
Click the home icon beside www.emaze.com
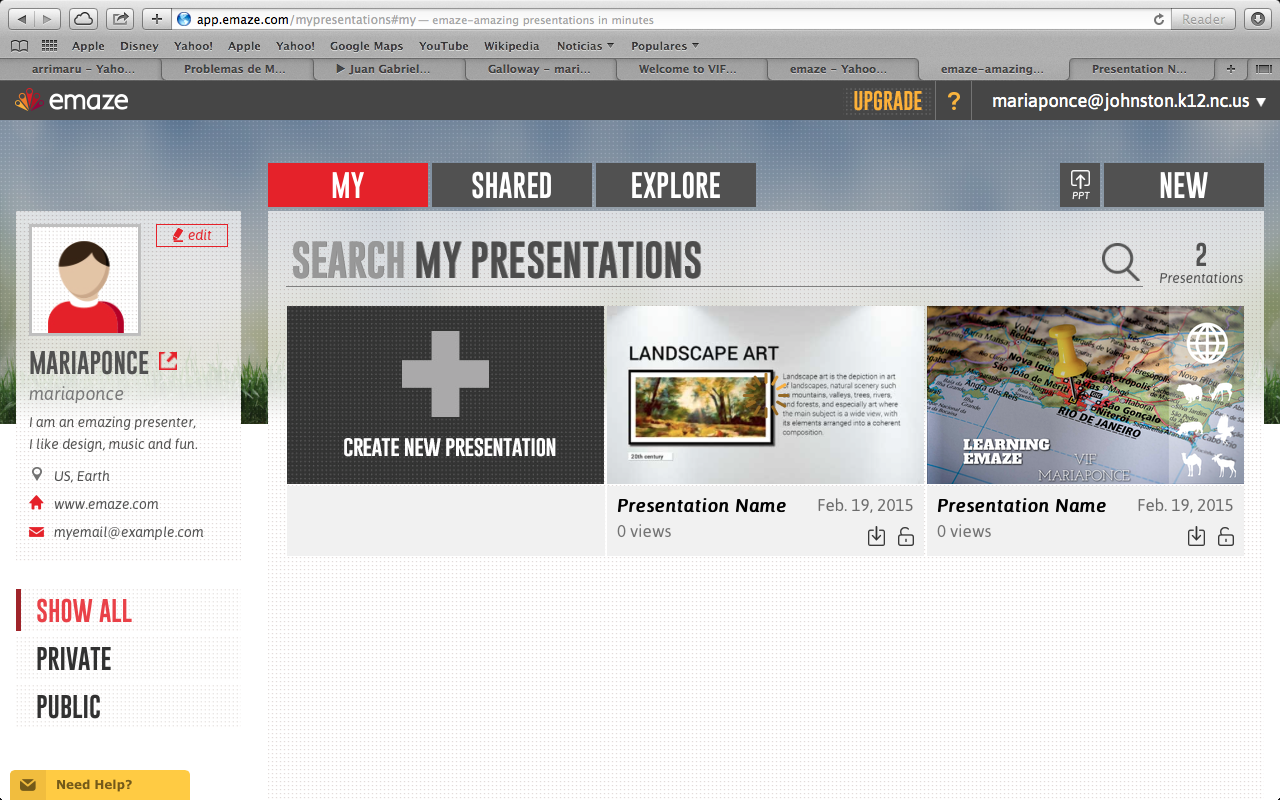pos(37,503)
